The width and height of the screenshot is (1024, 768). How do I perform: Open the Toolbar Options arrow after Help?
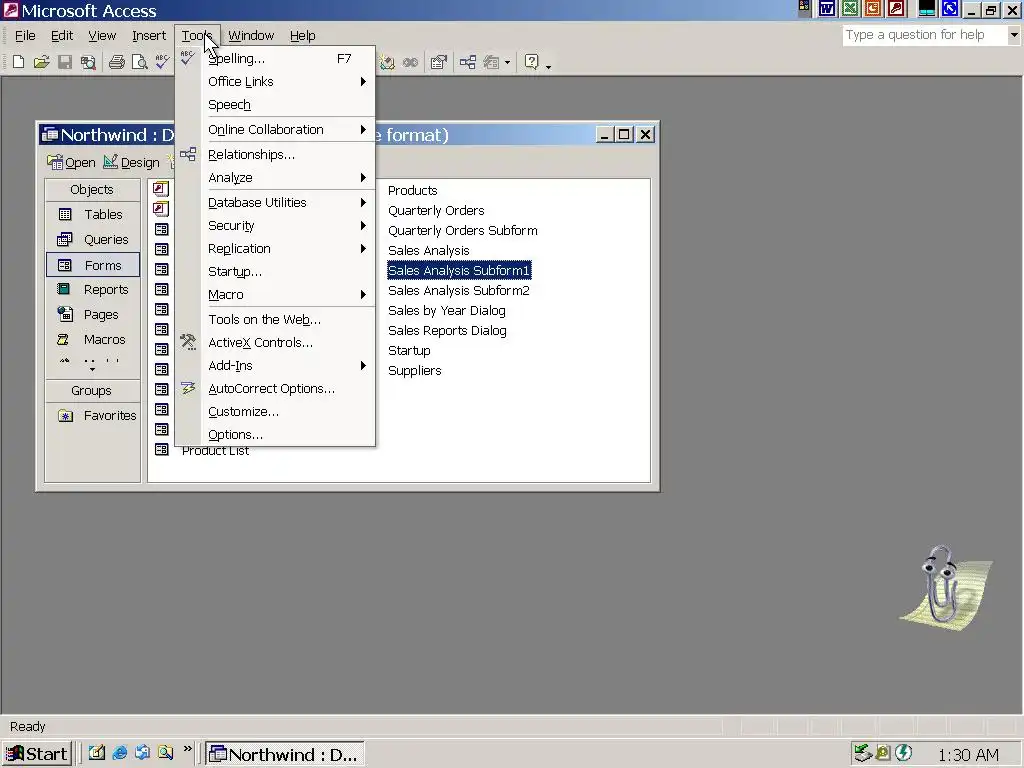click(x=549, y=65)
